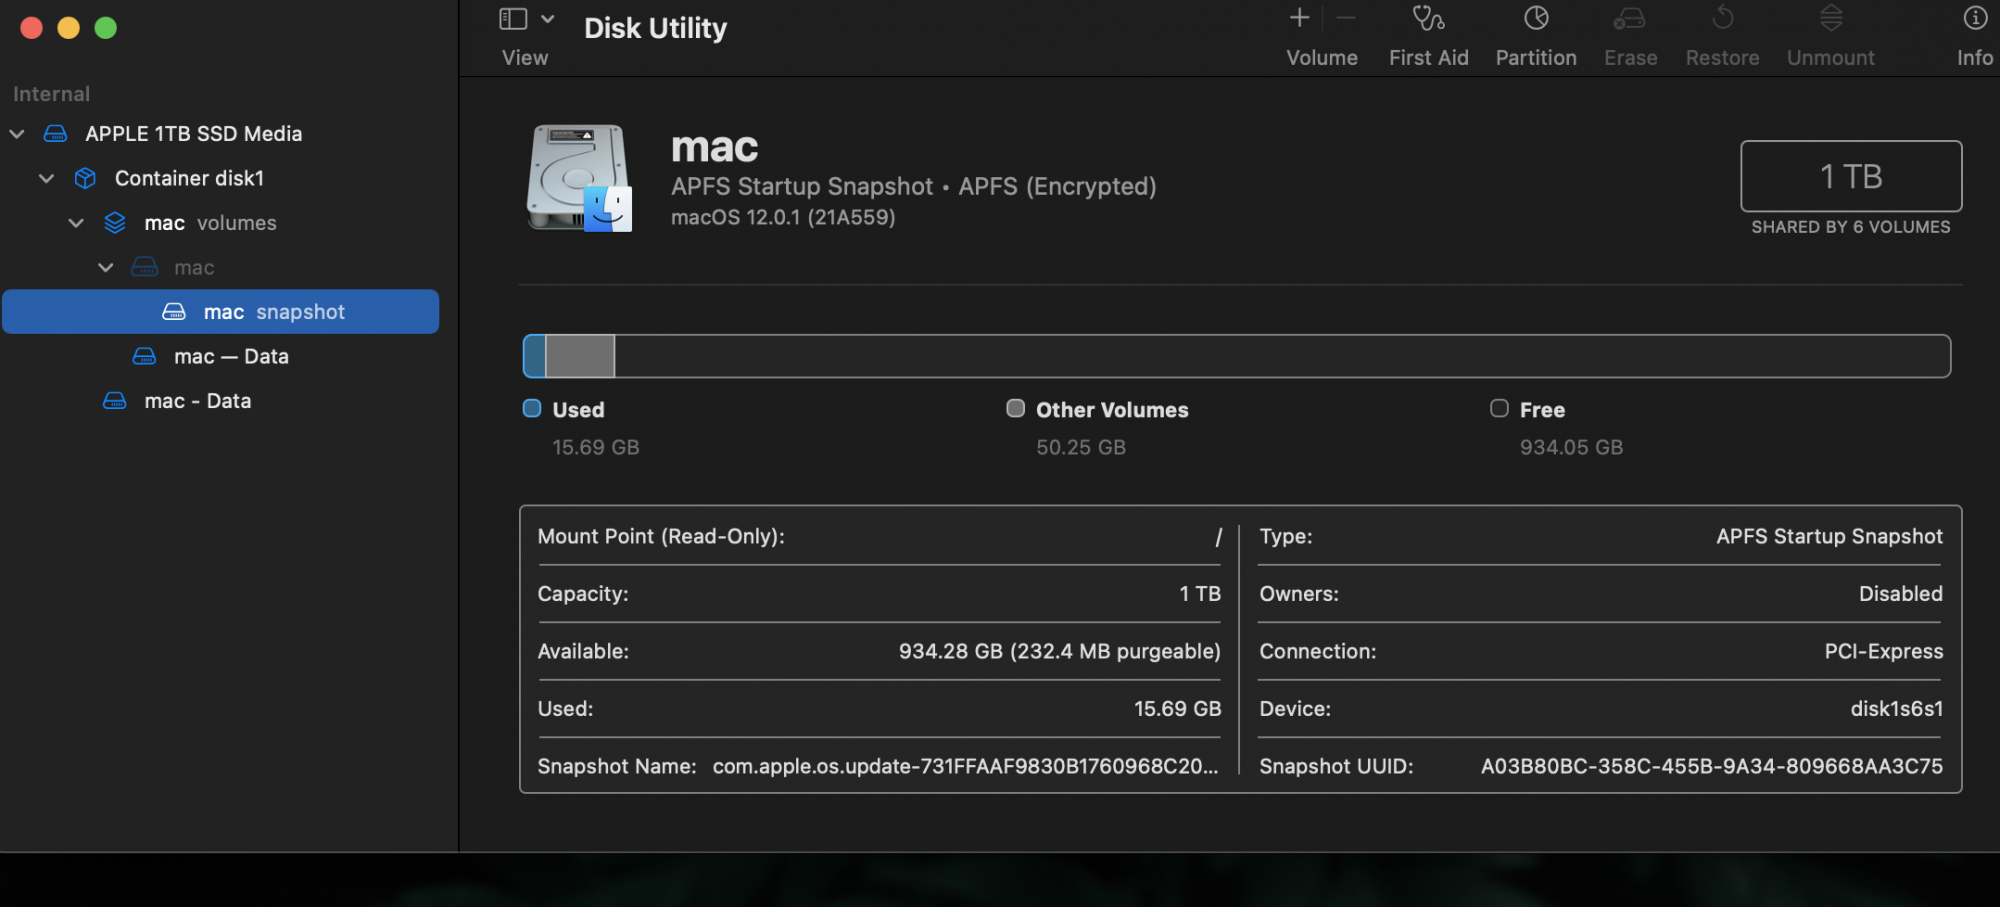The width and height of the screenshot is (2000, 907).
Task: Click the Container disk1 cube icon
Action: click(85, 178)
